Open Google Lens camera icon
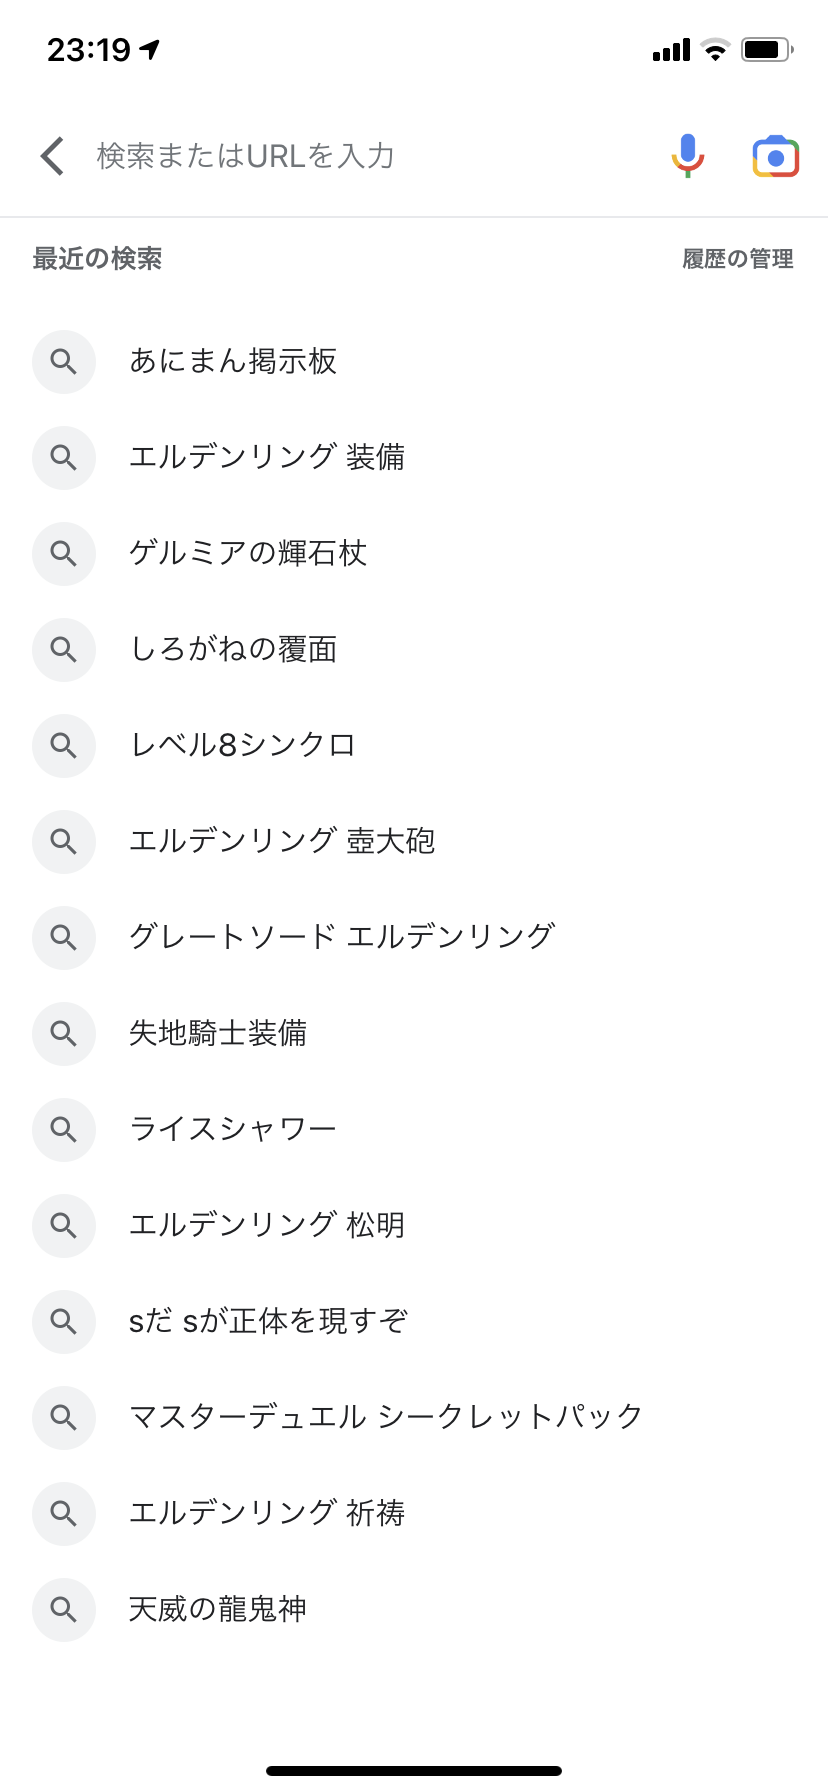The image size is (828, 1792). [x=775, y=157]
